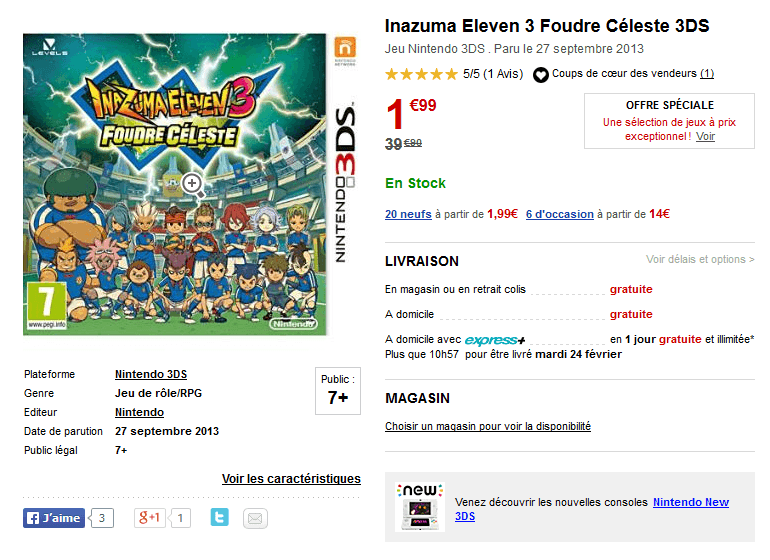Screen dimensions: 770x560
Task: Click the heart Coups de cœur icon
Action: [x=541, y=74]
